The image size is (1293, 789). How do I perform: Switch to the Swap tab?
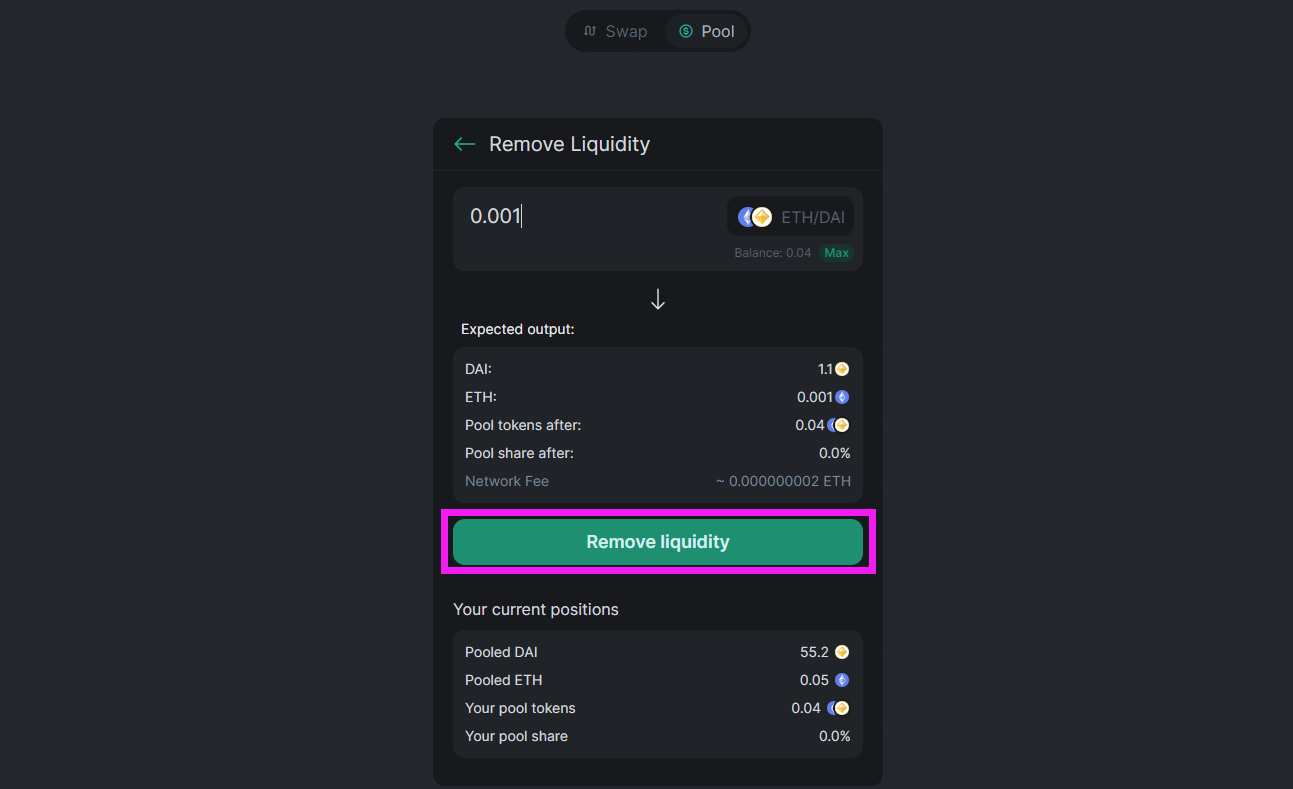pos(615,31)
